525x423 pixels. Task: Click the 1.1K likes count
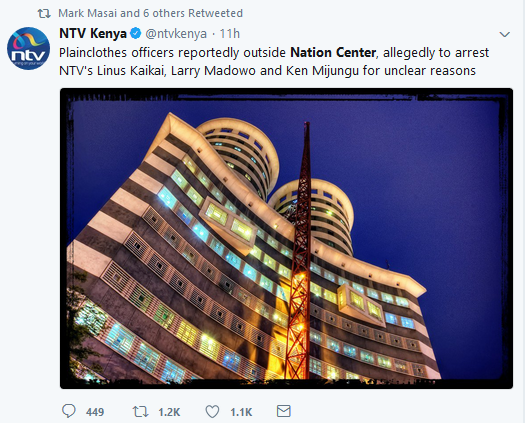(x=241, y=412)
